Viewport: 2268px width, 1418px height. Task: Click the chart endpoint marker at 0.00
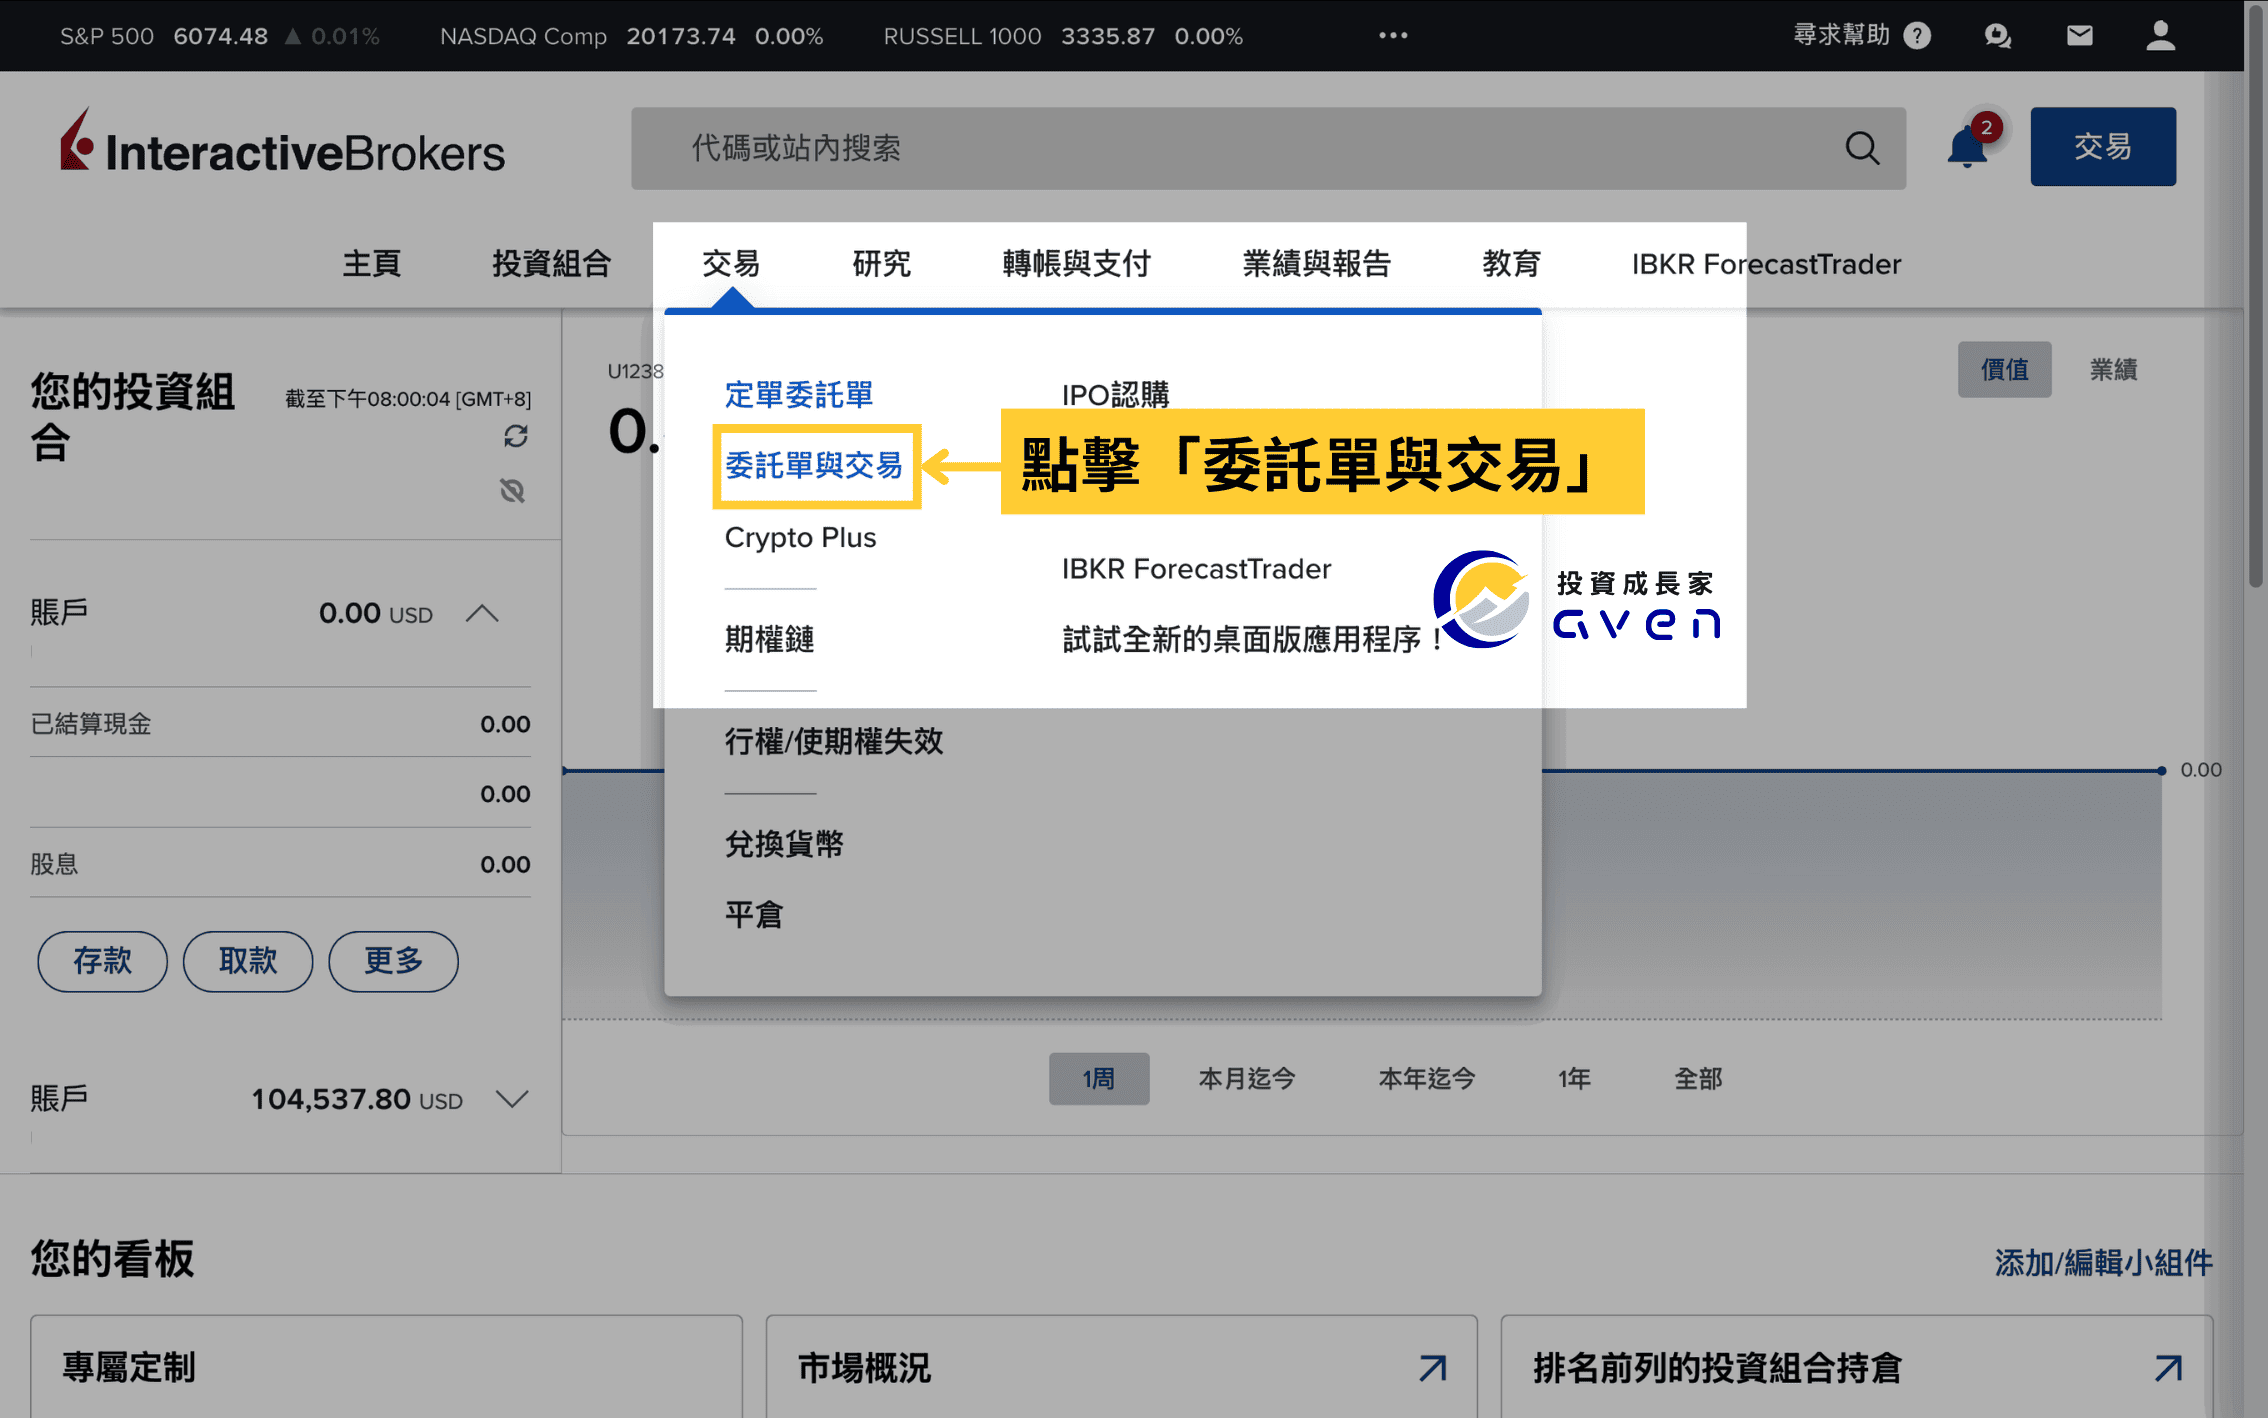[x=2162, y=770]
